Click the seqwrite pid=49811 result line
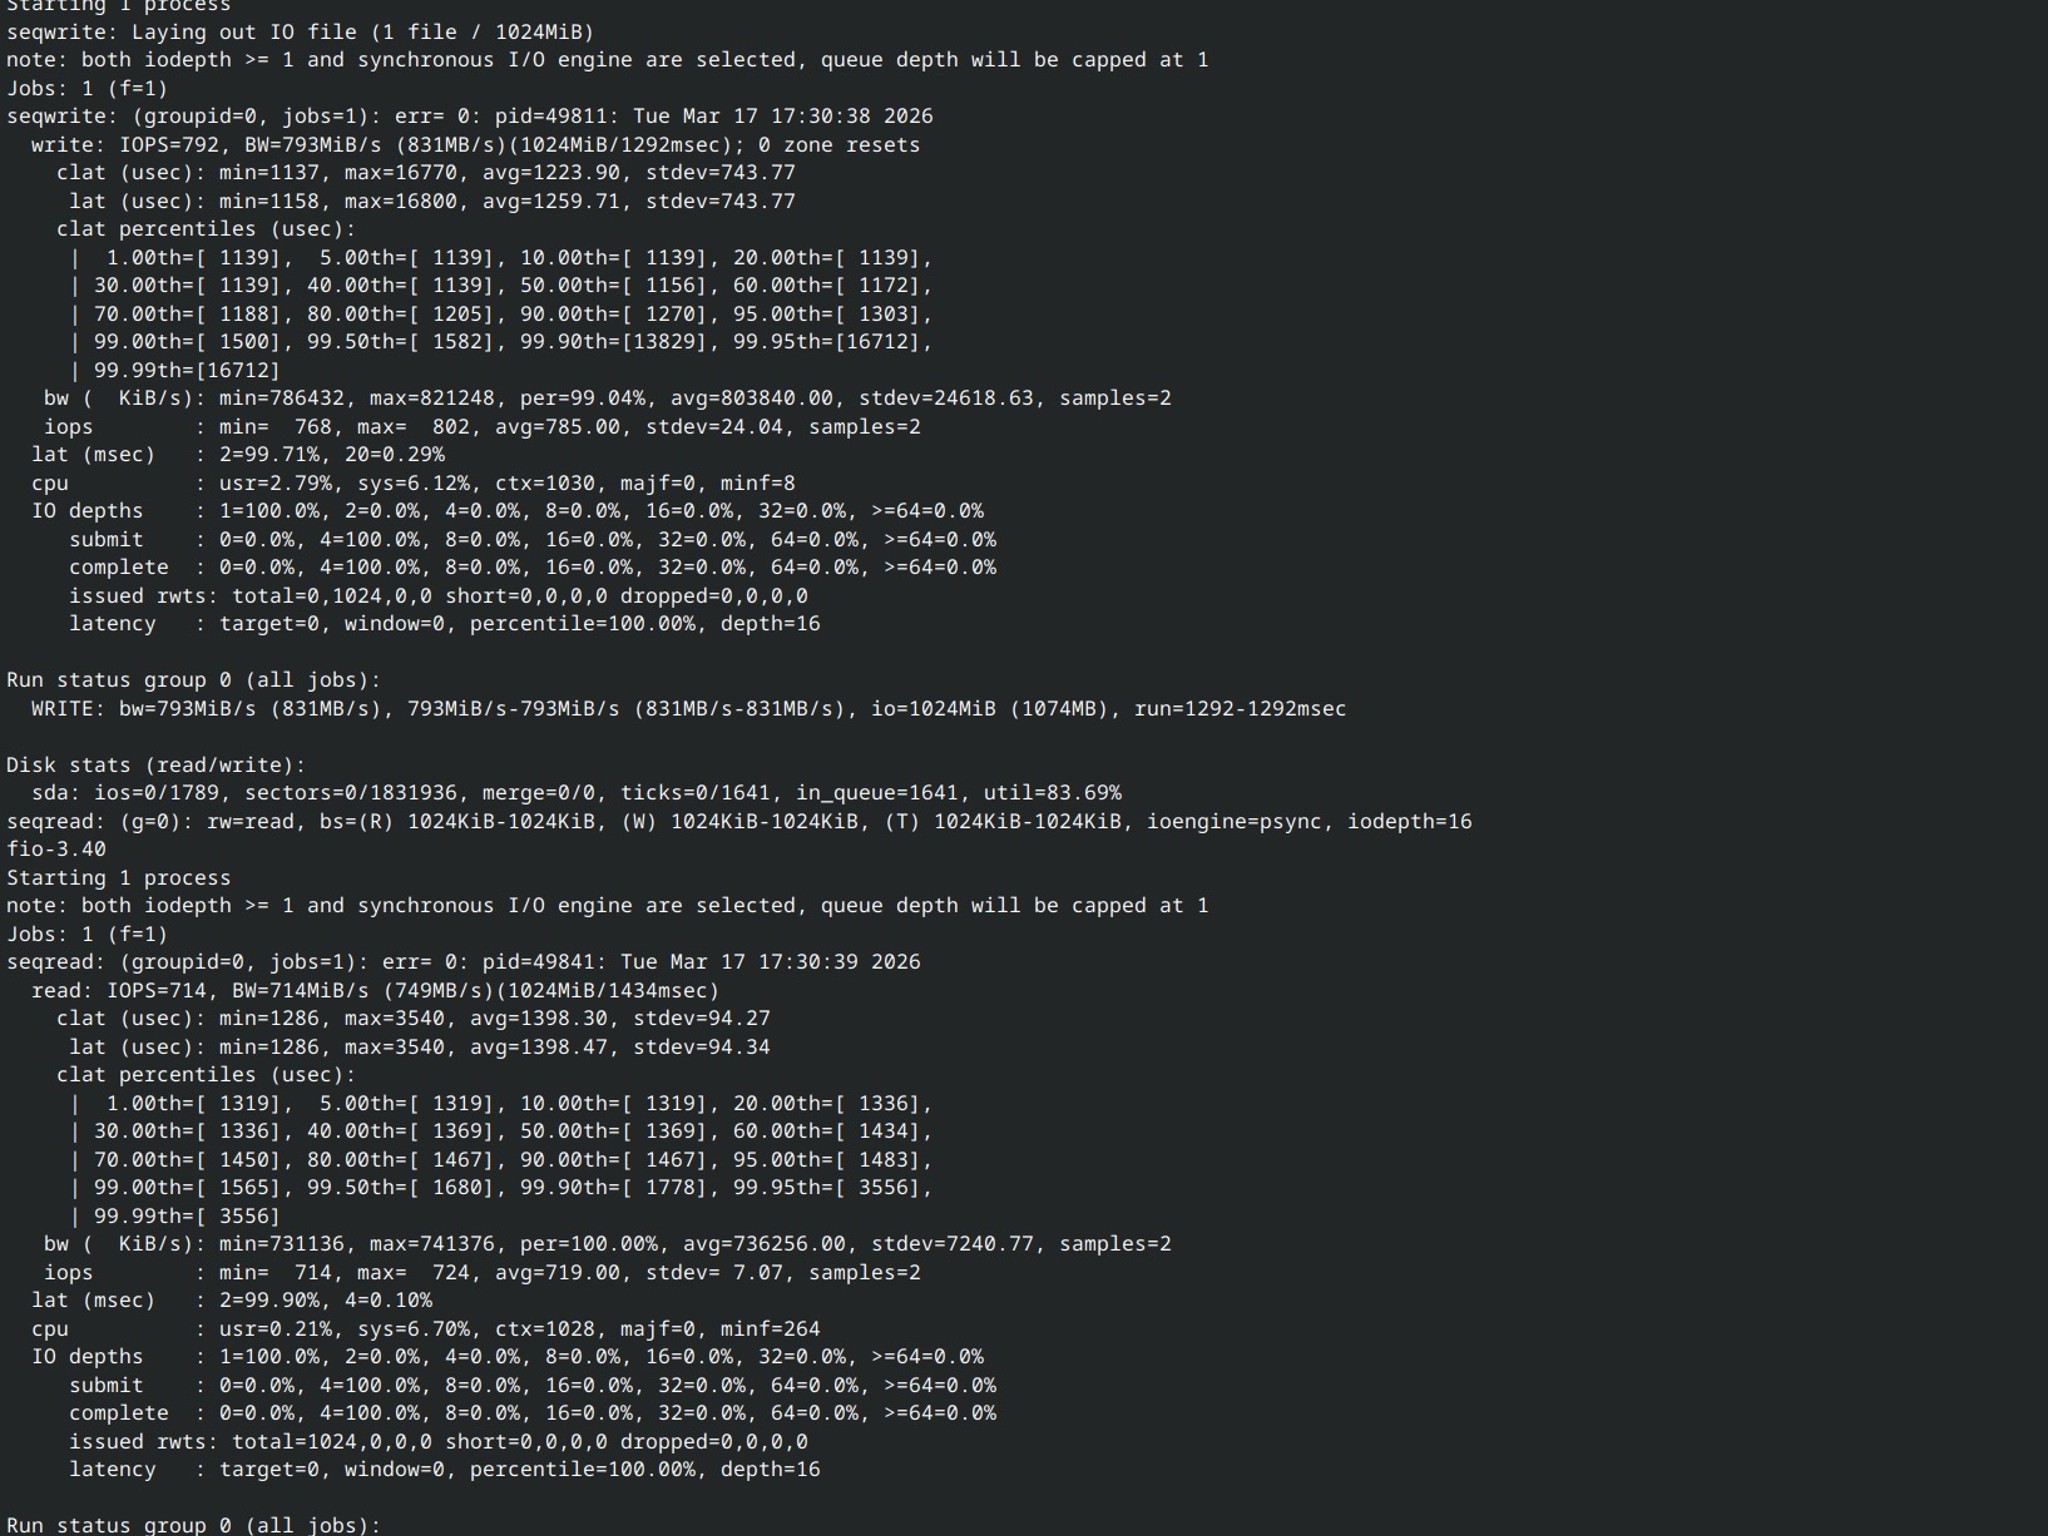This screenshot has height=1536, width=2048. (470, 116)
